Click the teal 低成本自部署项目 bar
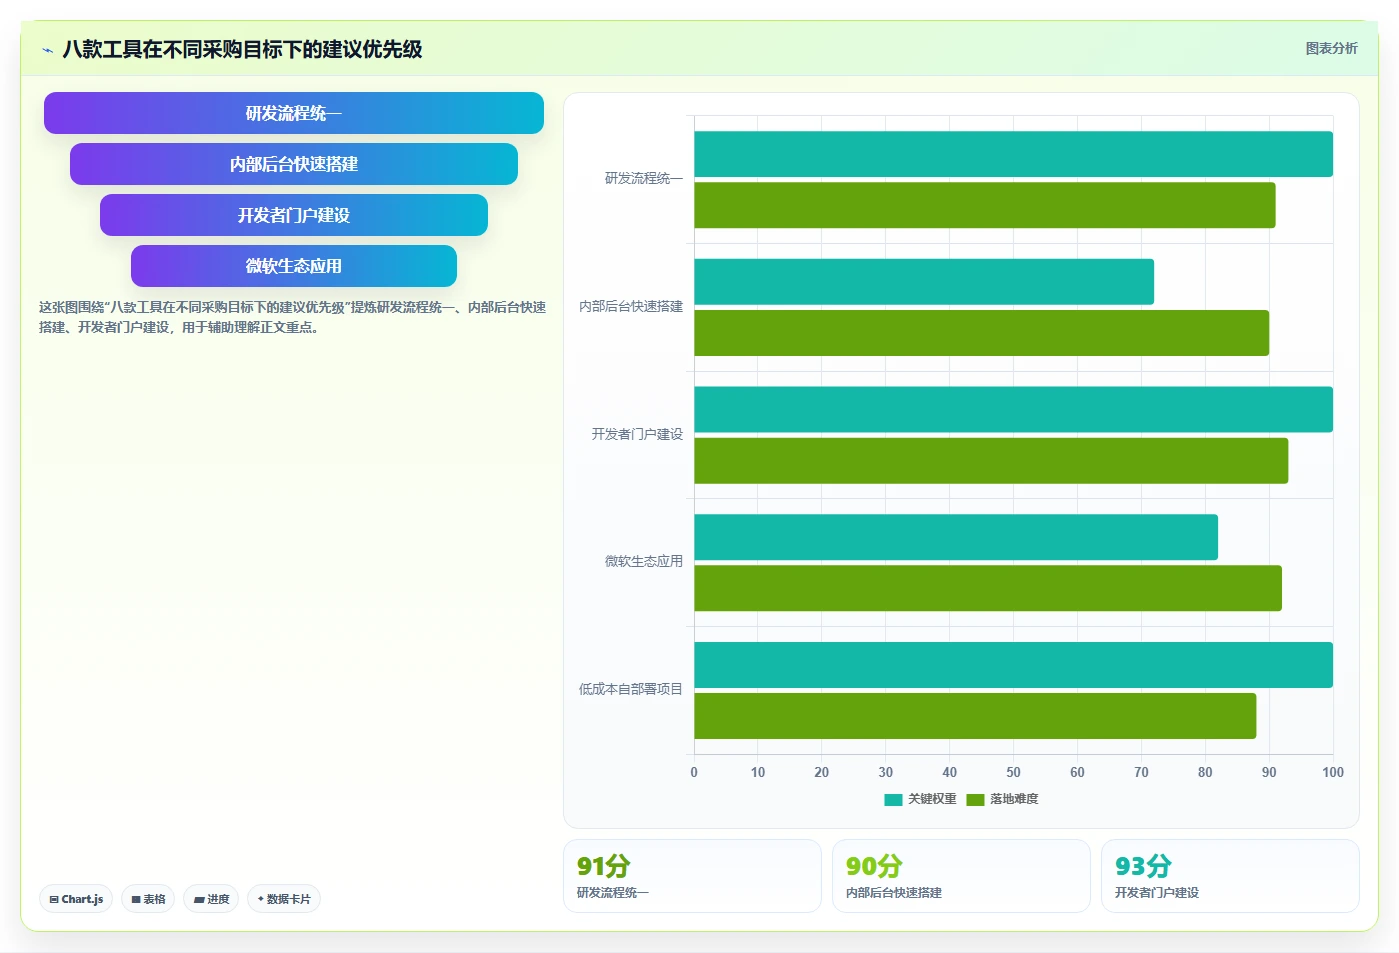1399x953 pixels. [1013, 665]
